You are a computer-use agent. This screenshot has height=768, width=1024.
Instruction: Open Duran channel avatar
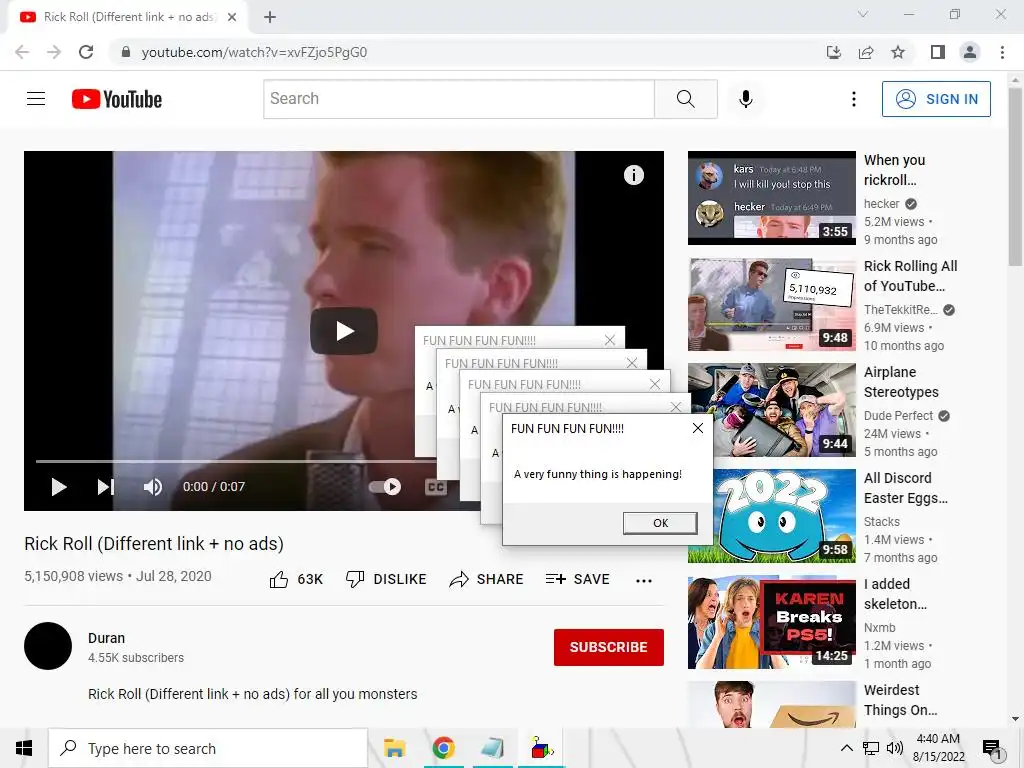tap(48, 646)
